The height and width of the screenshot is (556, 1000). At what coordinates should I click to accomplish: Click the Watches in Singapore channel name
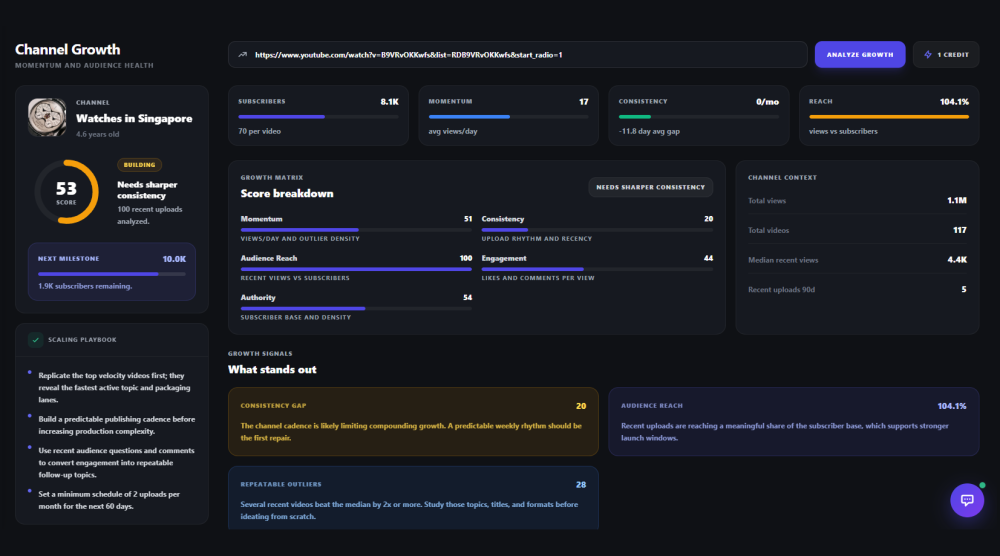134,119
